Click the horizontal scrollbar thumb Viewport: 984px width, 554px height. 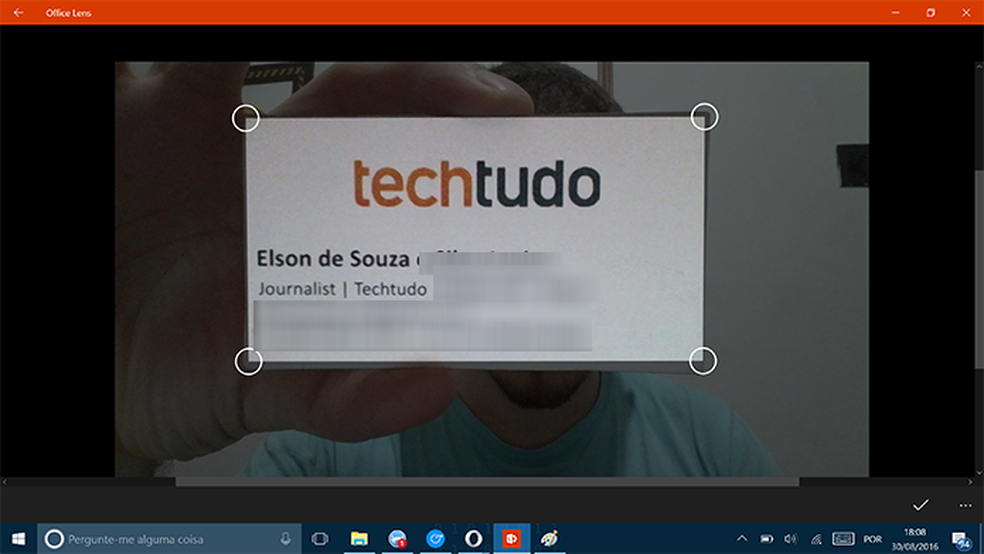coord(487,482)
